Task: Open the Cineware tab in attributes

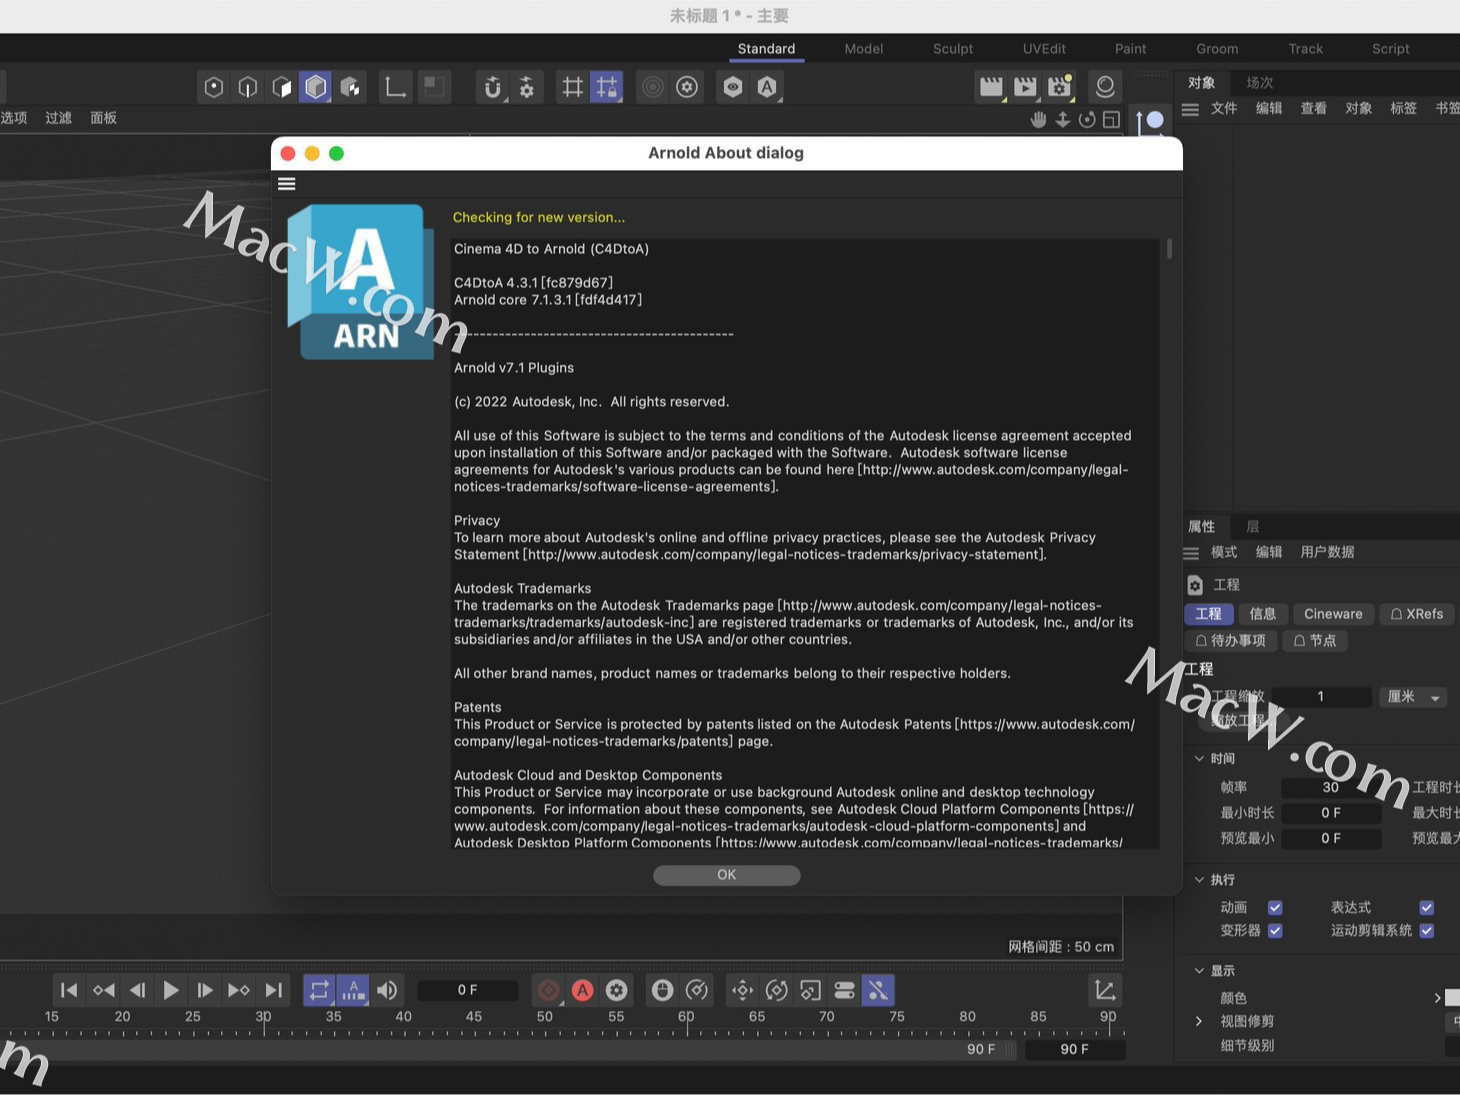Action: [x=1333, y=613]
